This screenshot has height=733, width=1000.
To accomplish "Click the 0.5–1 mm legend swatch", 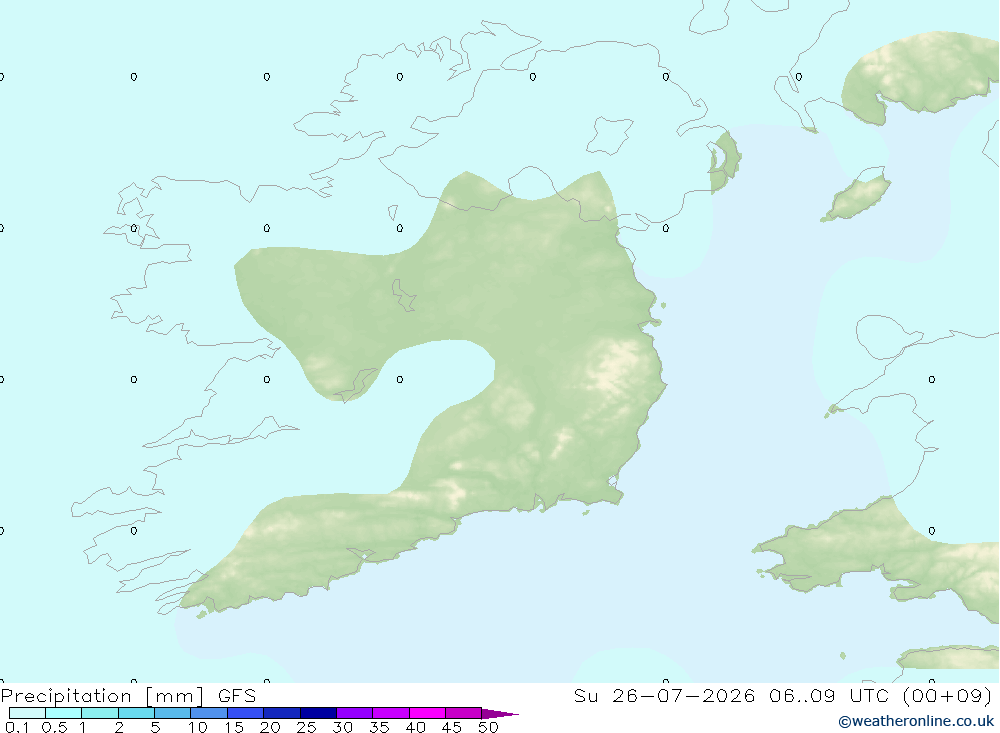I will point(64,713).
